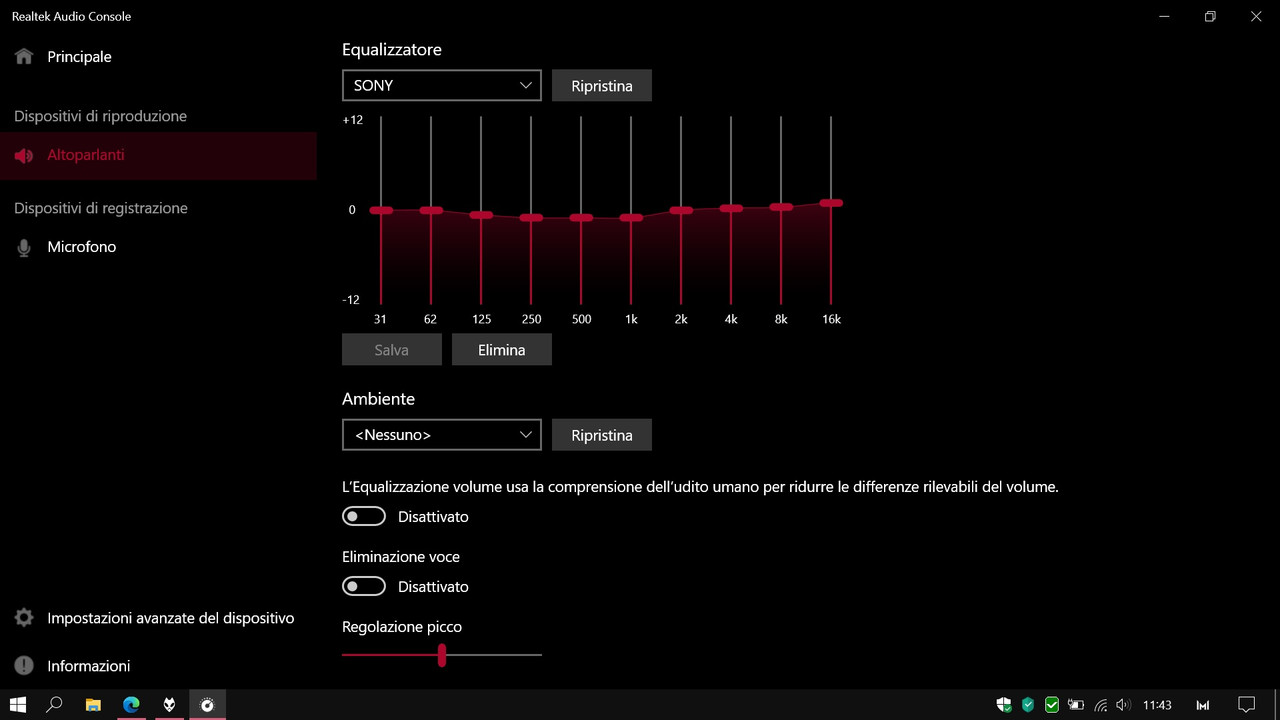Select Altoparlanti in the sidebar
The height and width of the screenshot is (720, 1280).
pos(158,155)
